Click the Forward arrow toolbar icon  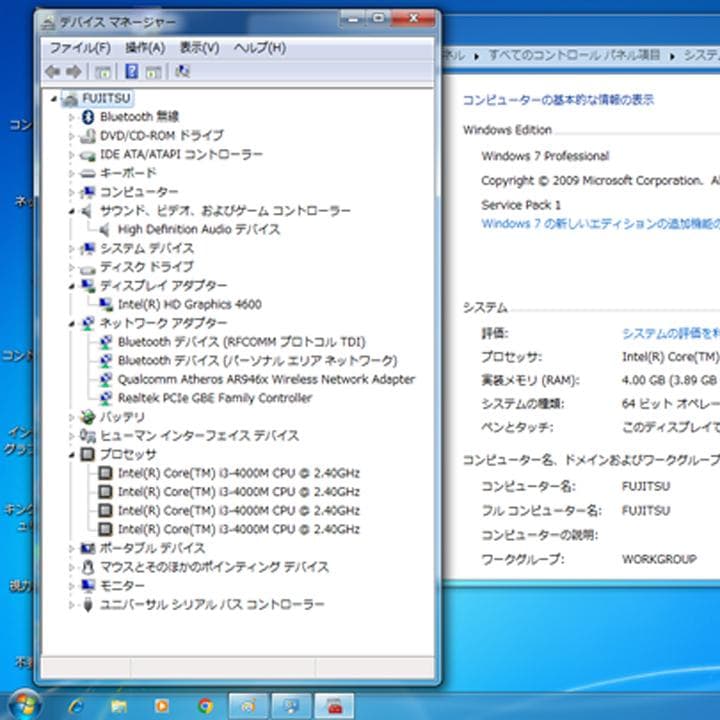coord(73,71)
